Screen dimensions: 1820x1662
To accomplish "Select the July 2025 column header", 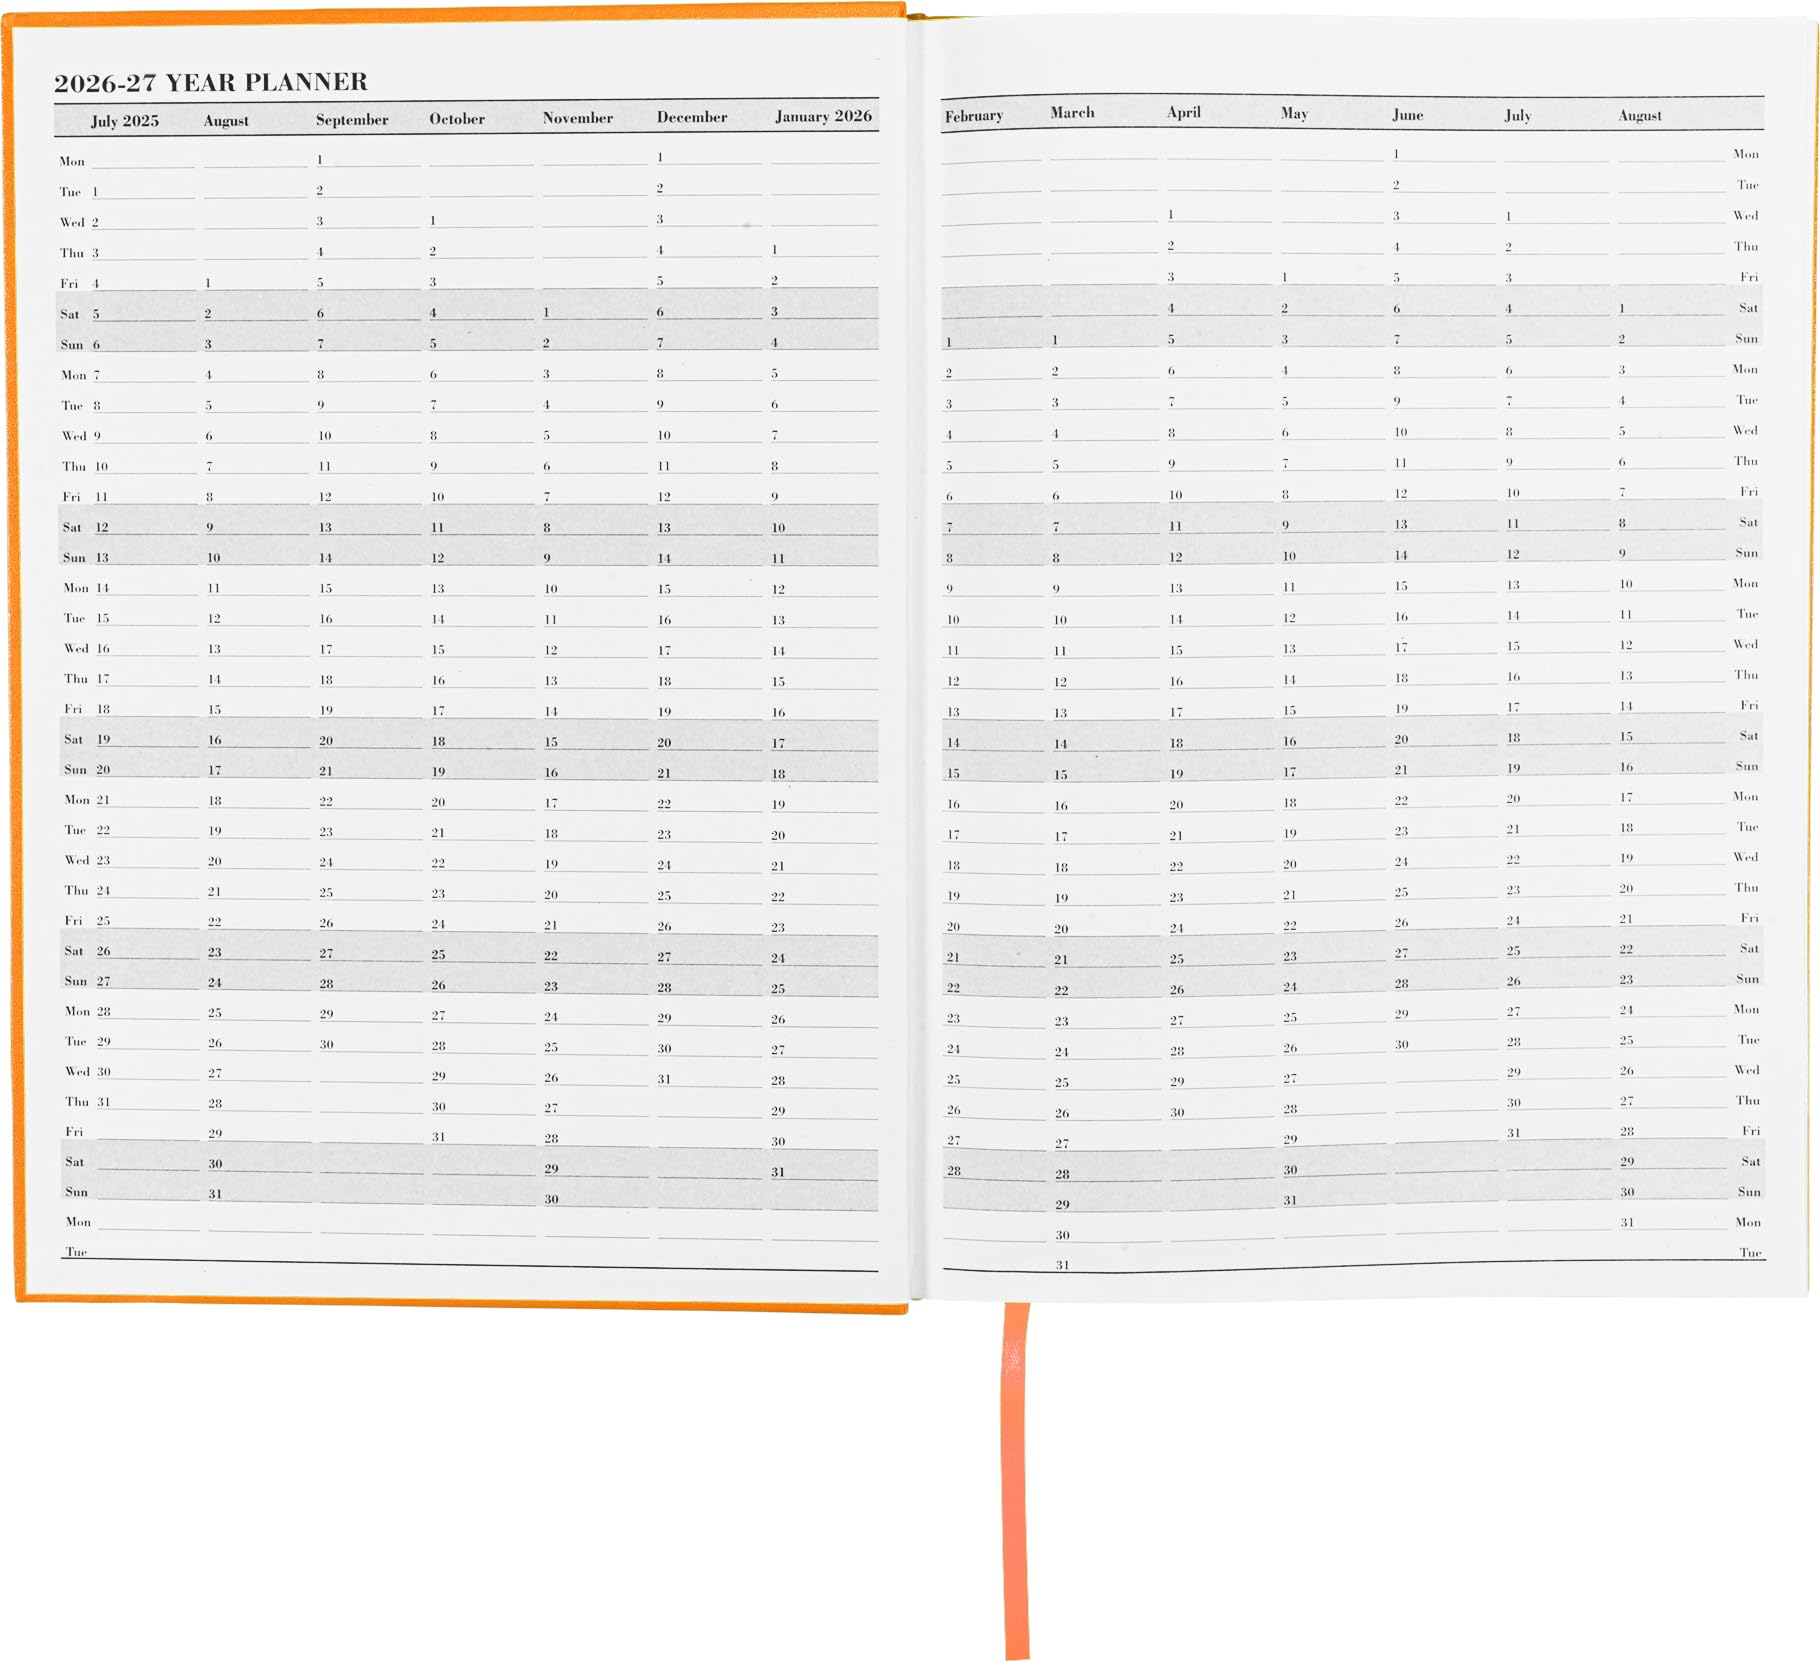I will click(x=125, y=121).
